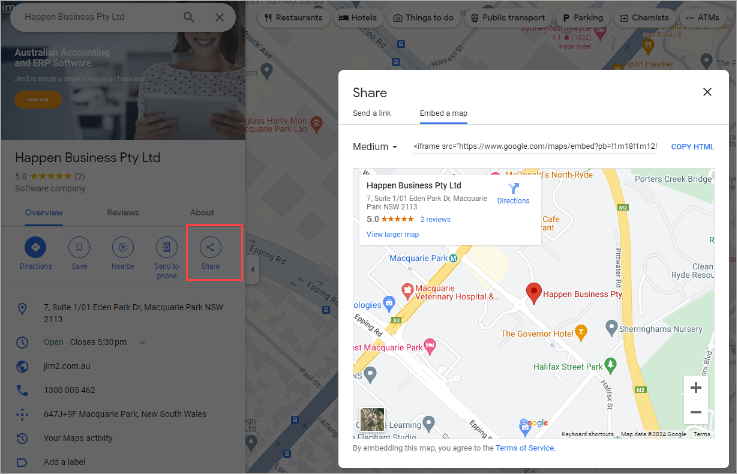Click the clock hours icon

22,342
